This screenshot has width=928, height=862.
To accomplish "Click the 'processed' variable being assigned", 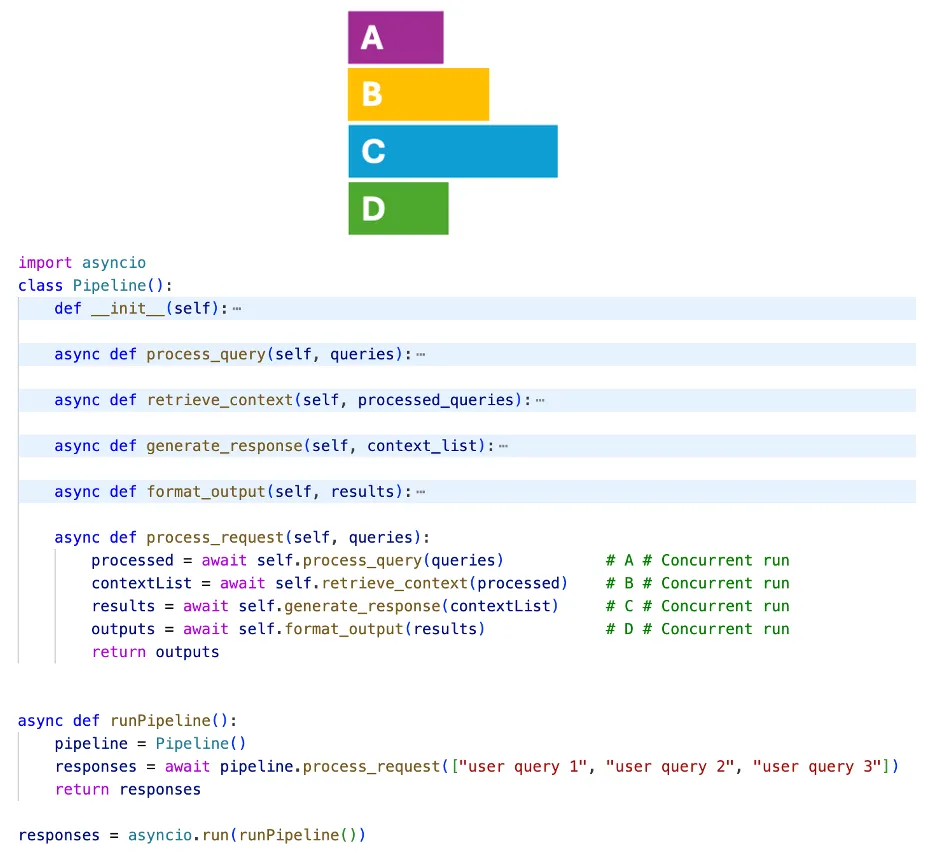I will [x=133, y=561].
